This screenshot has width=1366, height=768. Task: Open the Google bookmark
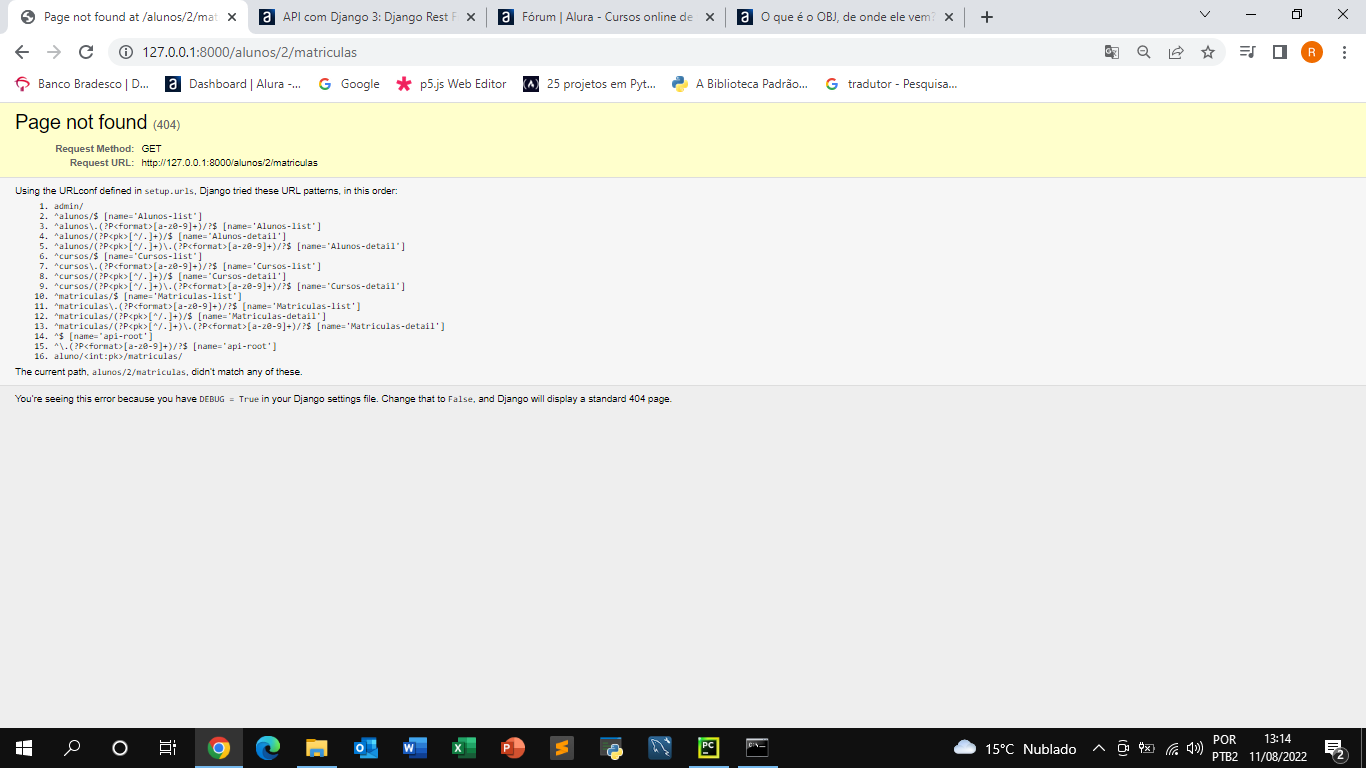pos(349,84)
